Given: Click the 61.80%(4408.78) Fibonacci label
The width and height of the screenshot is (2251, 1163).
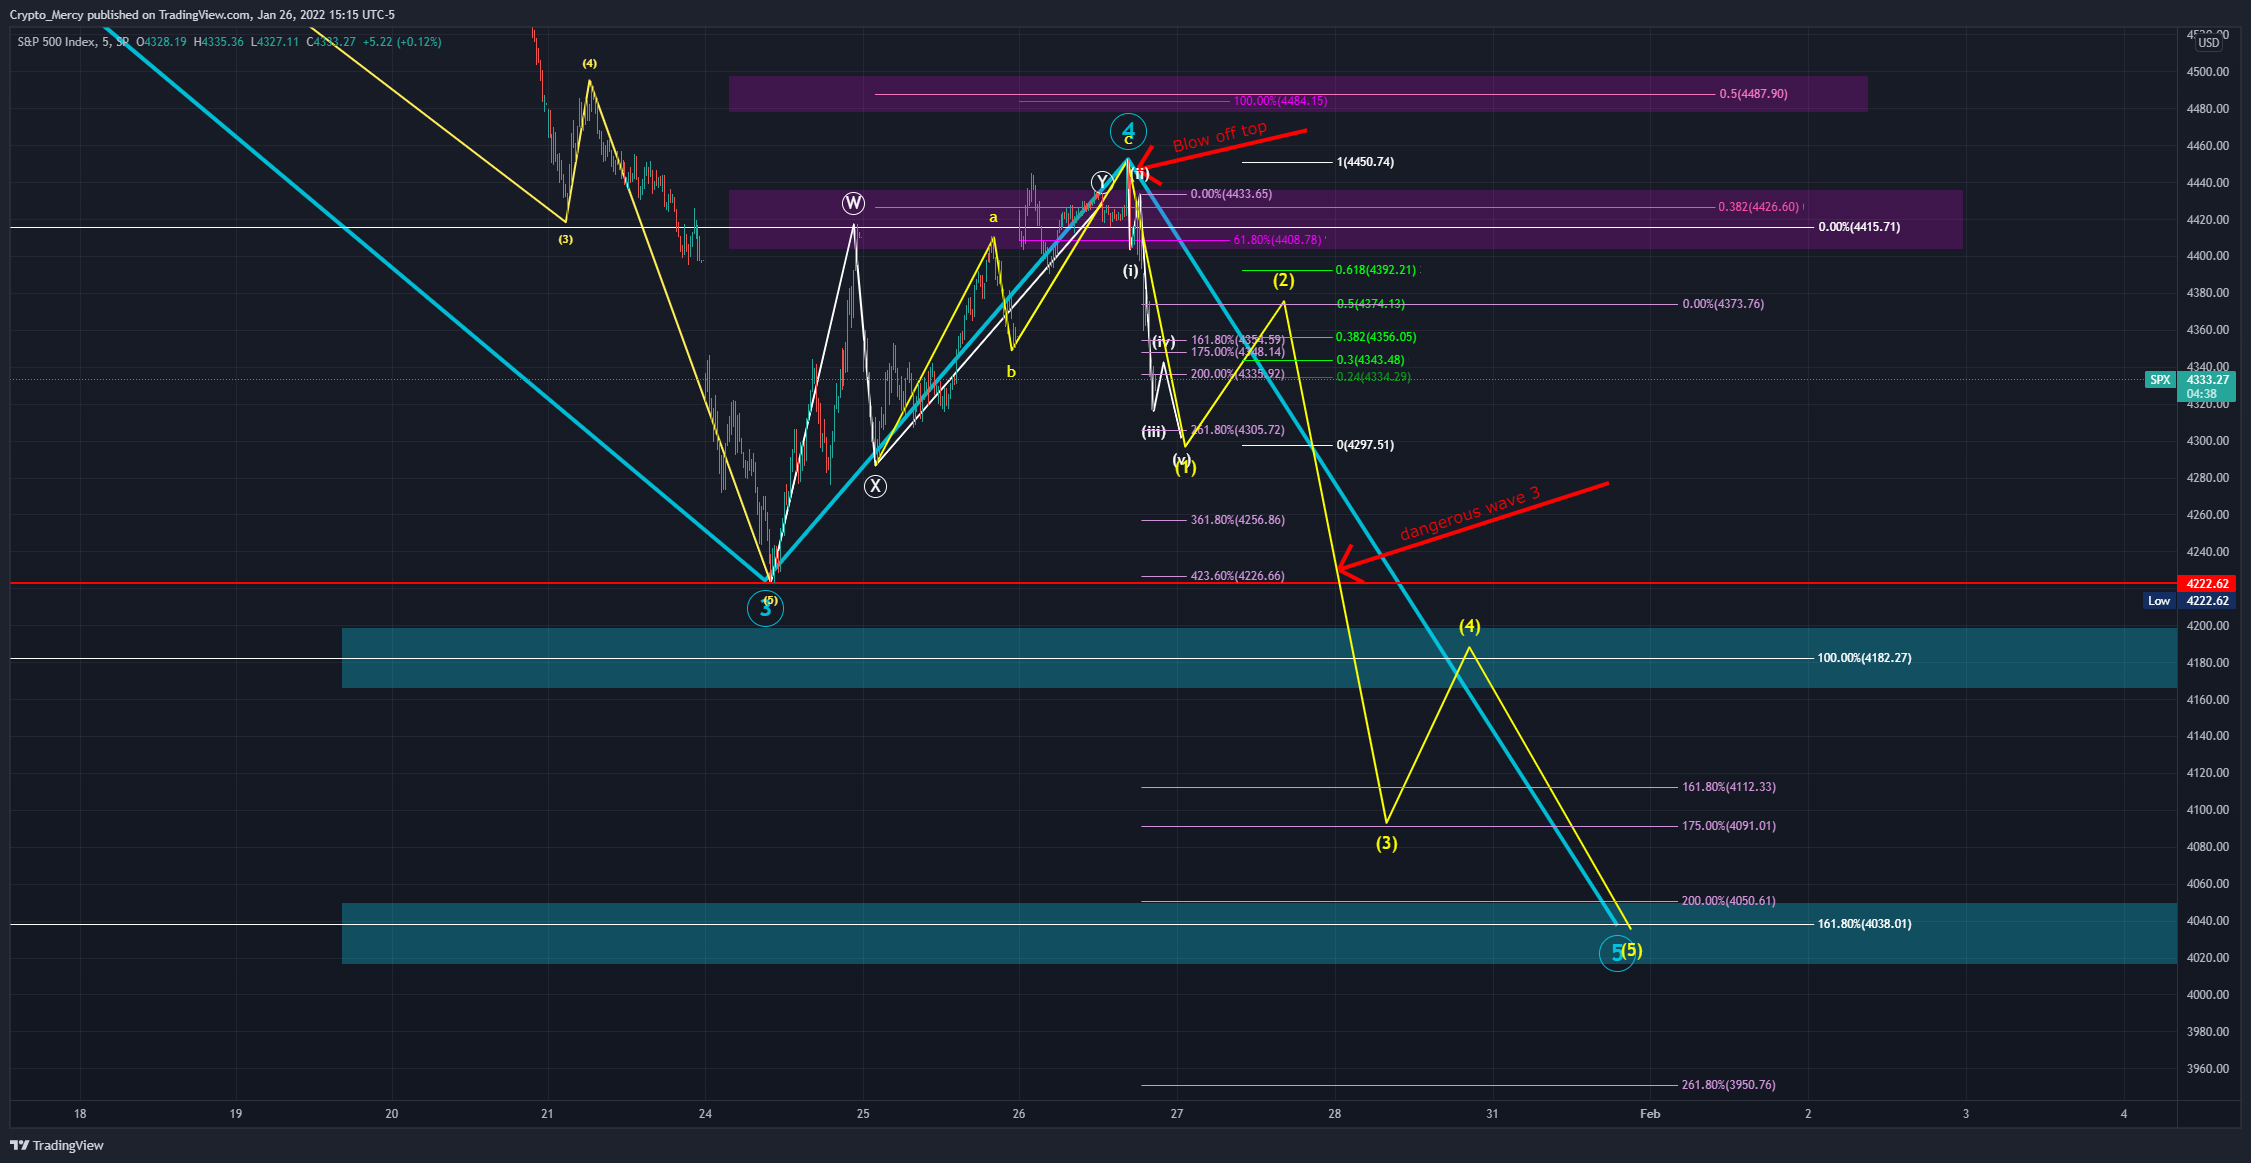Looking at the screenshot, I should pyautogui.click(x=1277, y=240).
